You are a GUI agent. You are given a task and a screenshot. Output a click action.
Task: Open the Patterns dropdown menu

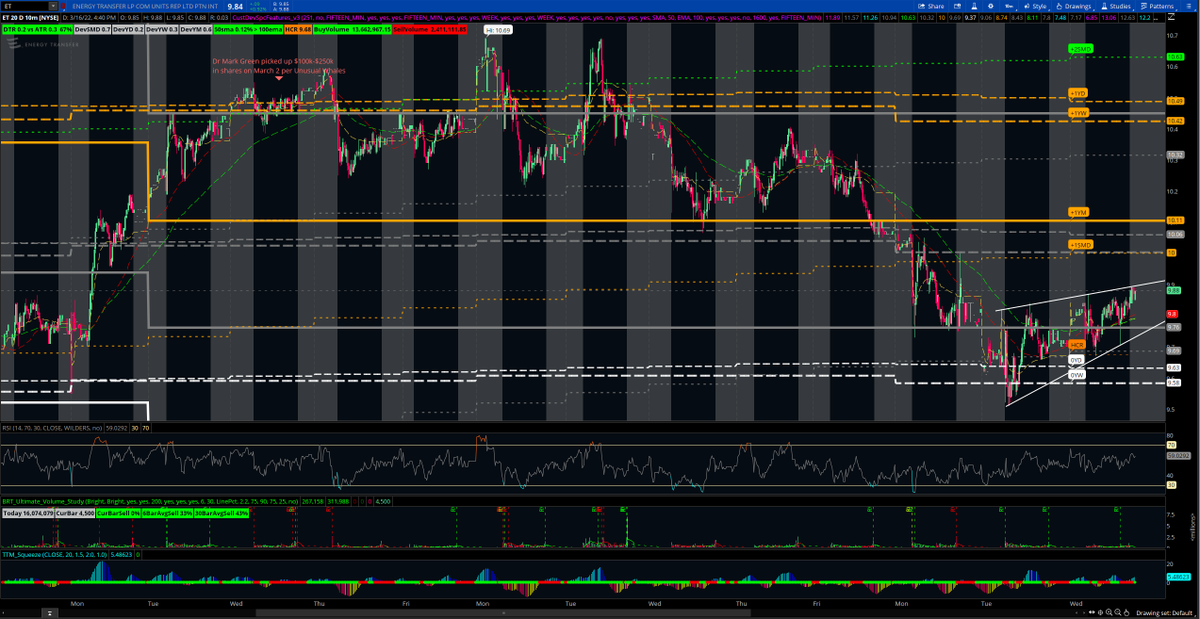pos(1156,6)
